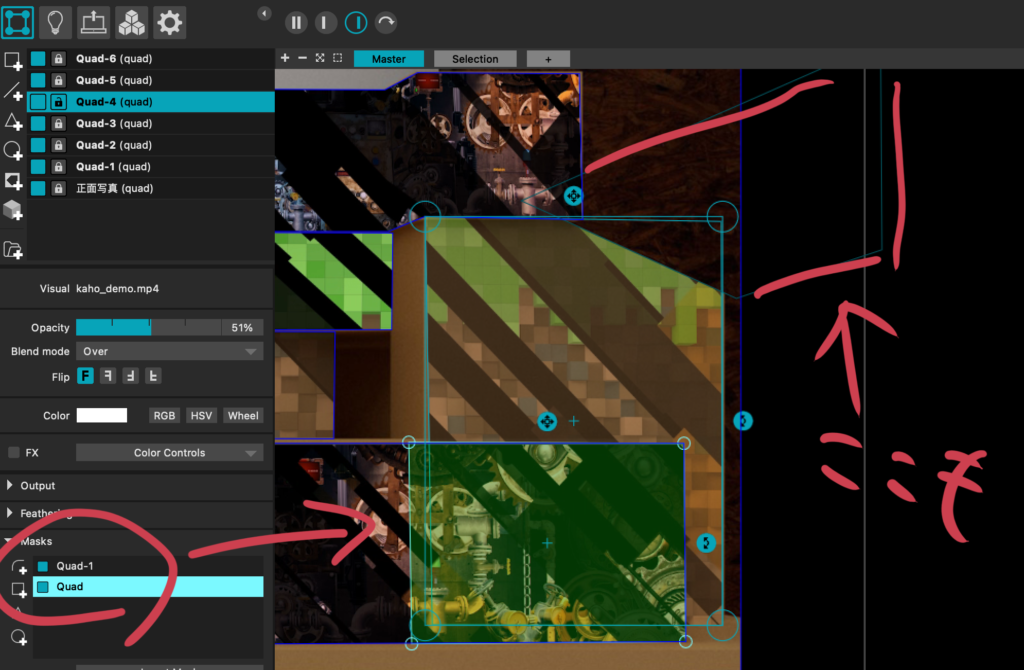
Task: Enable the FX checkbox
Action: 14,453
